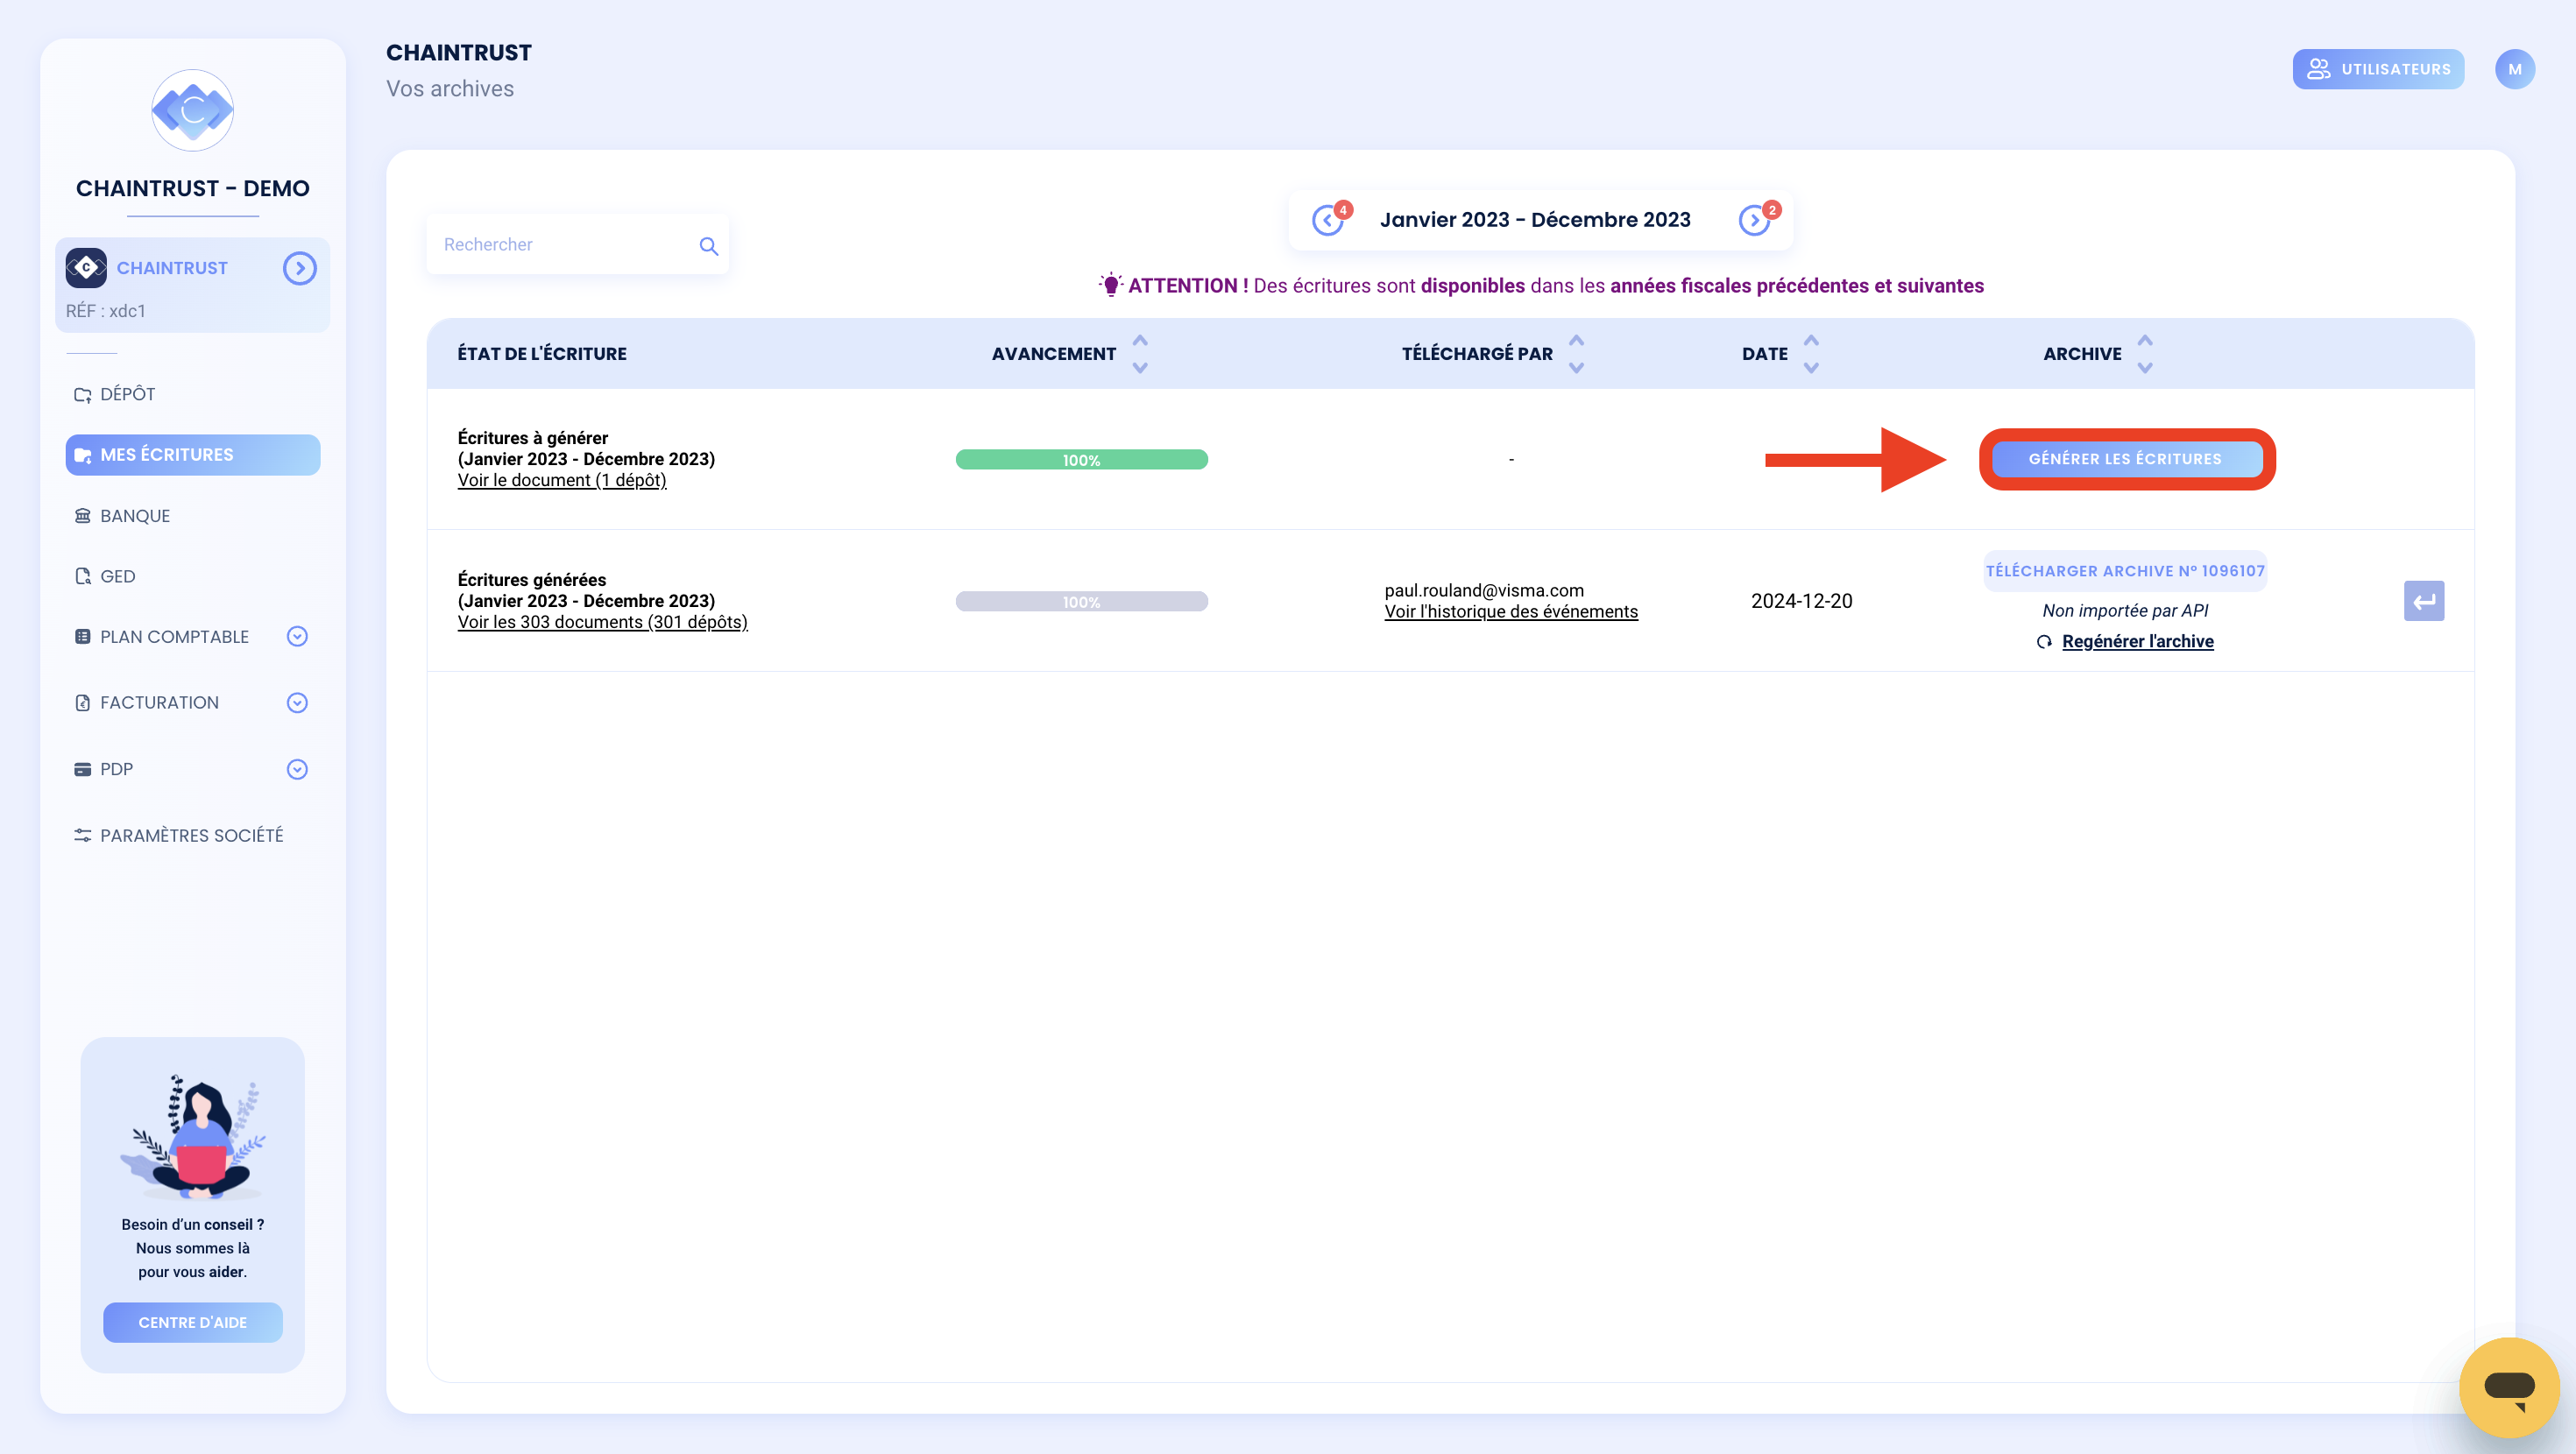Click the UTILISATEURS button
The image size is (2576, 1454).
(2378, 69)
